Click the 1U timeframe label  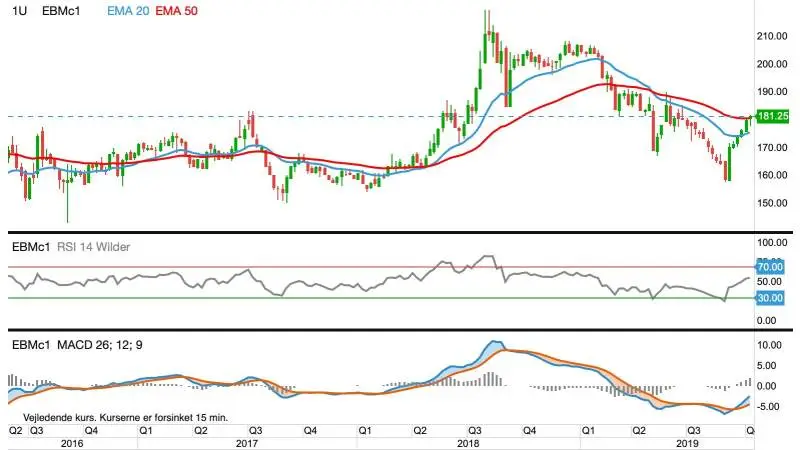[19, 11]
